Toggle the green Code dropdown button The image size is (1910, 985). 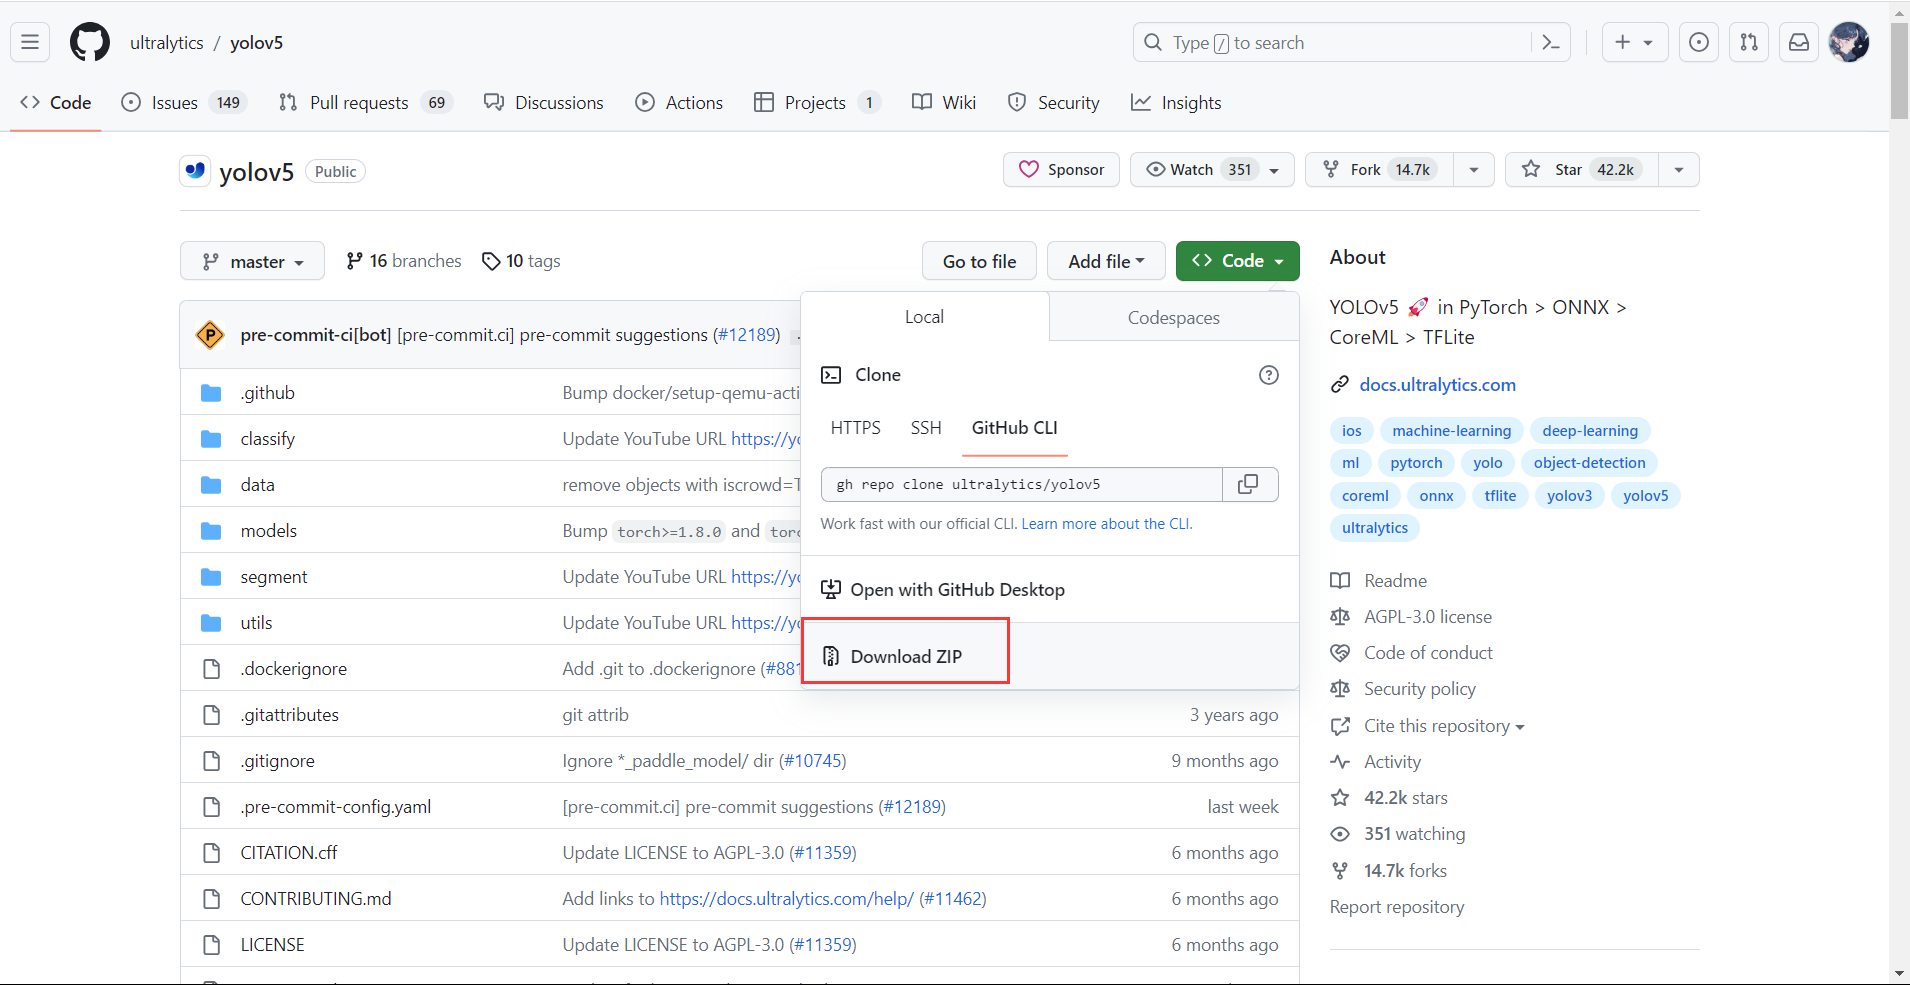point(1237,261)
